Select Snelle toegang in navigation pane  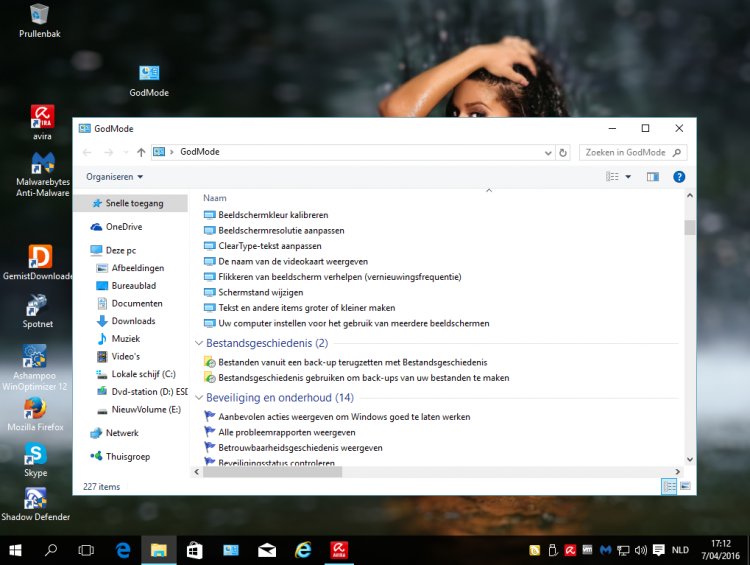(133, 203)
